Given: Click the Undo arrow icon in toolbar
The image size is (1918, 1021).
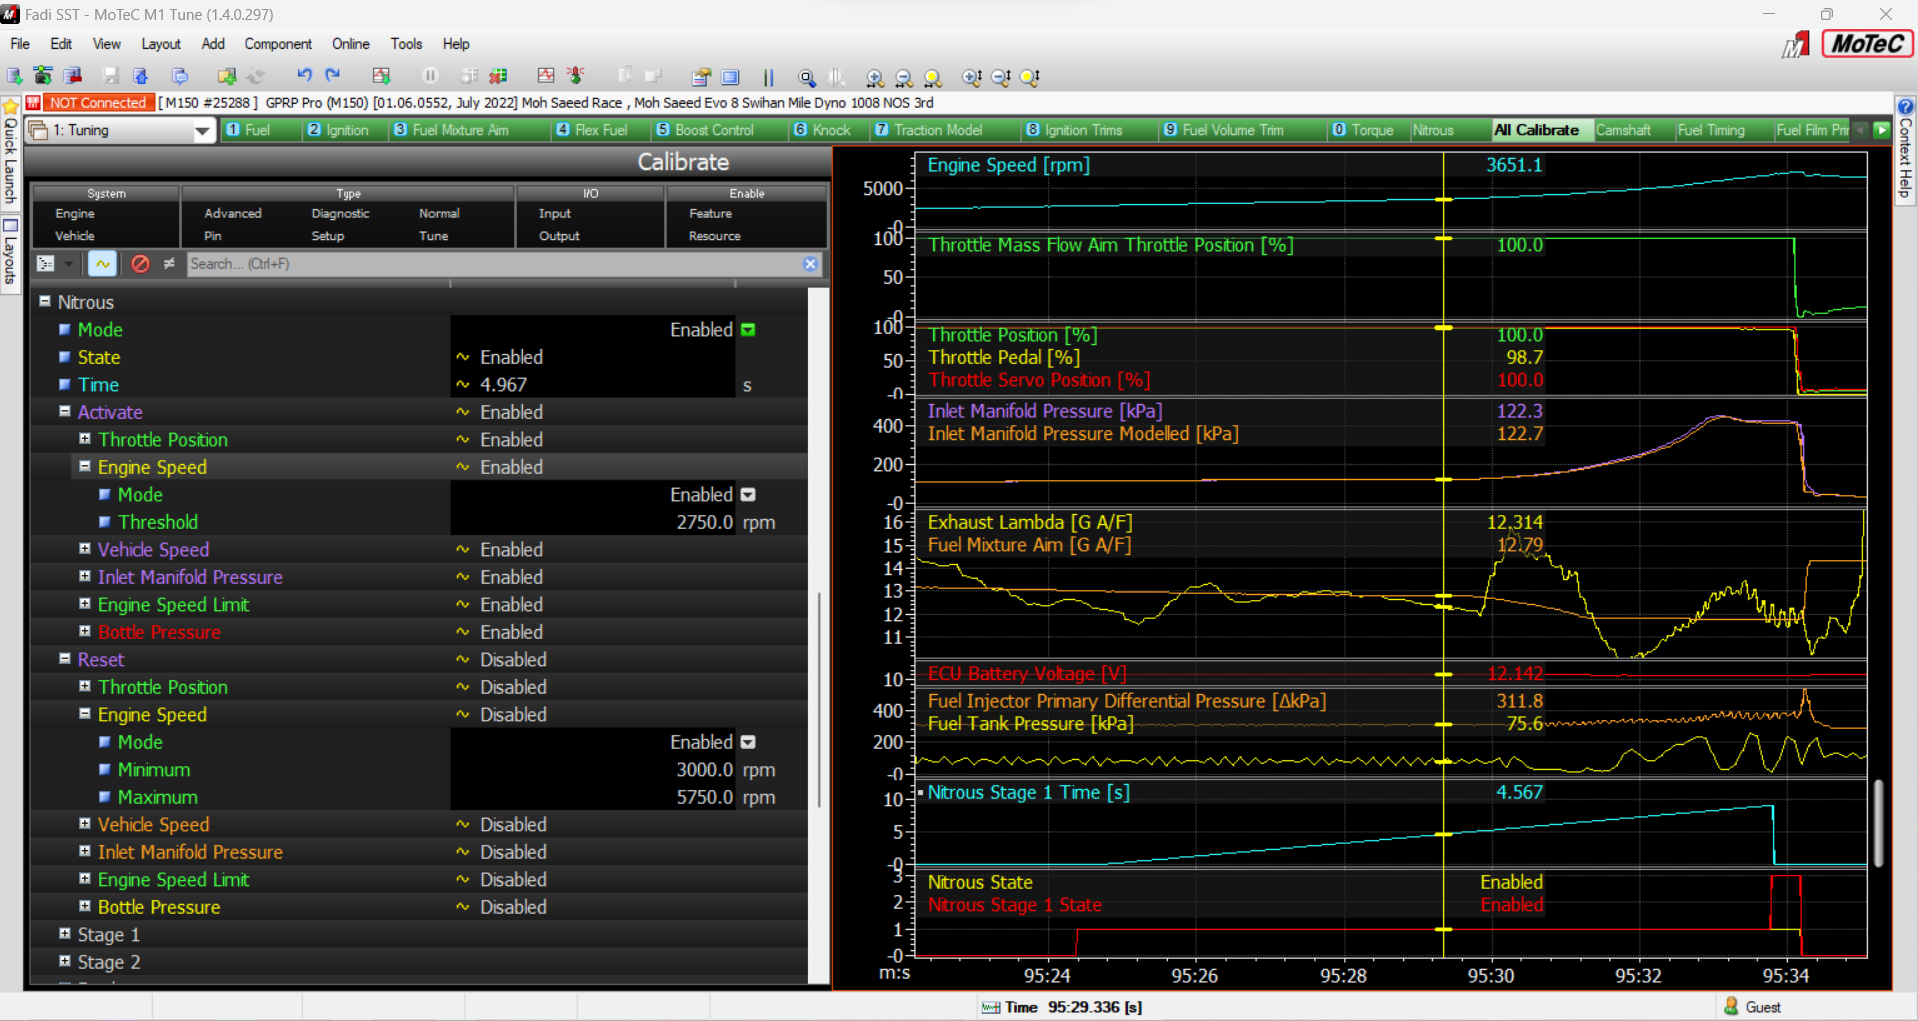Looking at the screenshot, I should tap(304, 76).
